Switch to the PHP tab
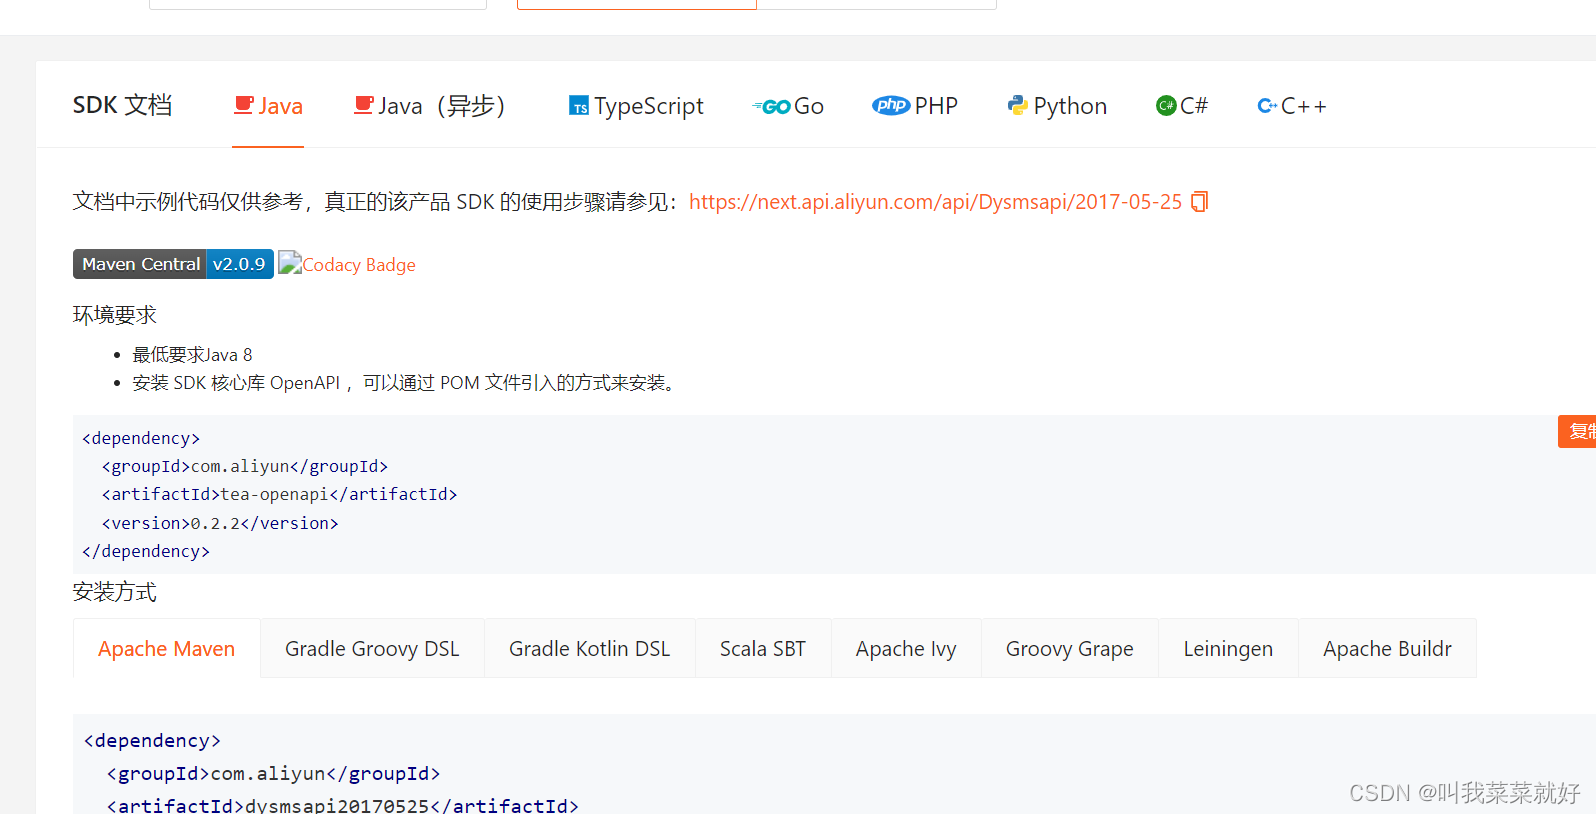Screen dimensions: 1596x814 point(915,106)
